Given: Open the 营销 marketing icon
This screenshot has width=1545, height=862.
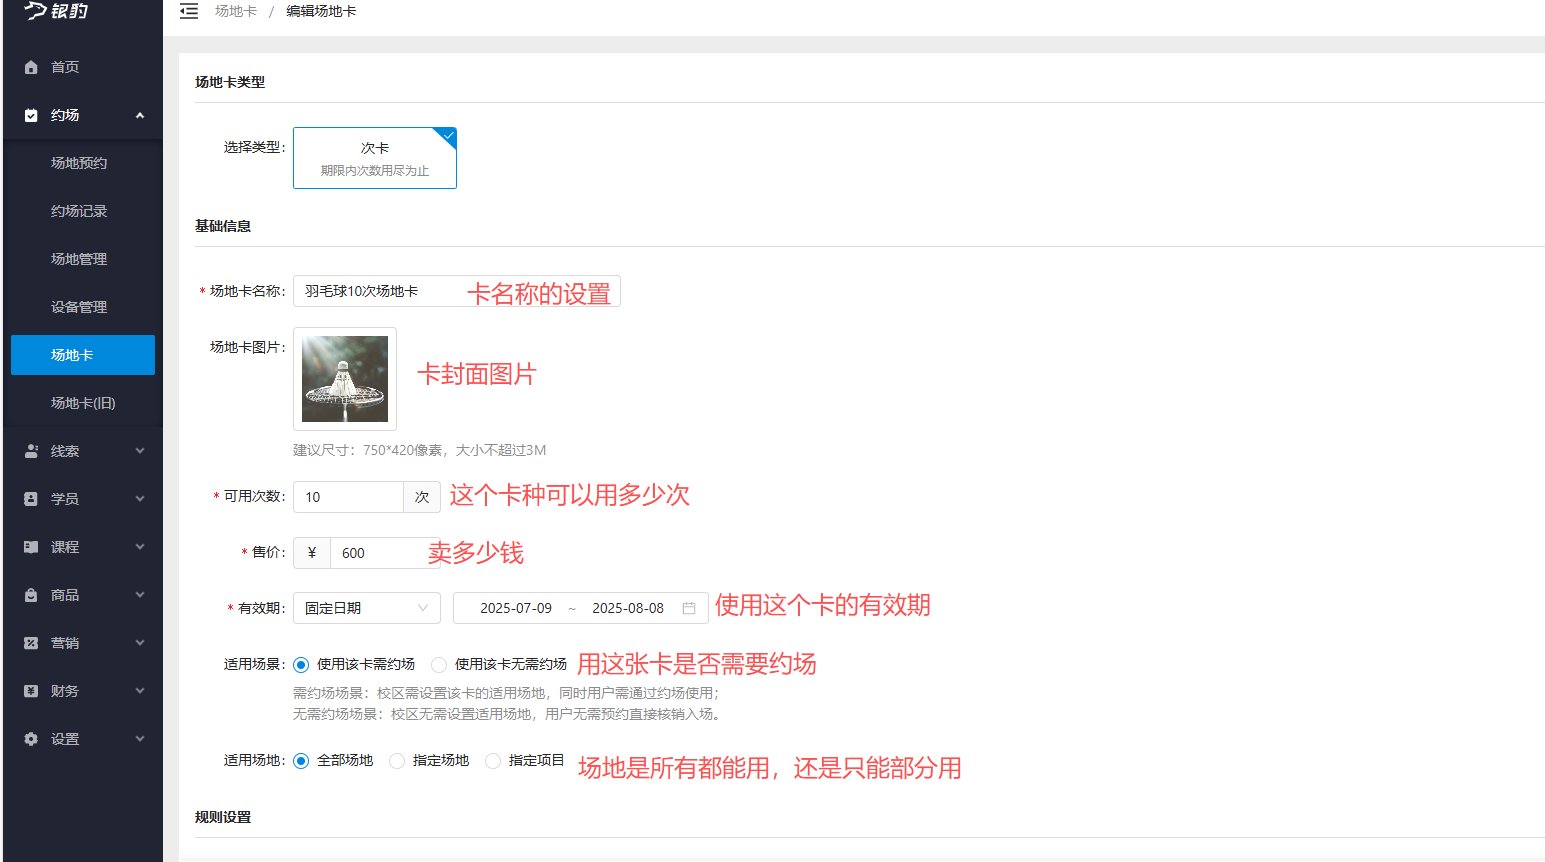Looking at the screenshot, I should pyautogui.click(x=30, y=642).
